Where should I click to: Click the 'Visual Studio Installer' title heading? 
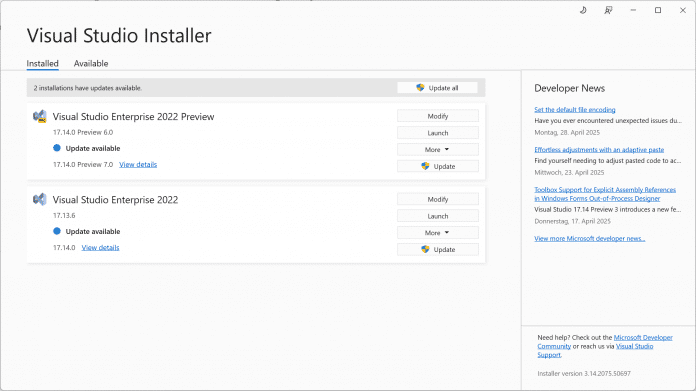119,36
